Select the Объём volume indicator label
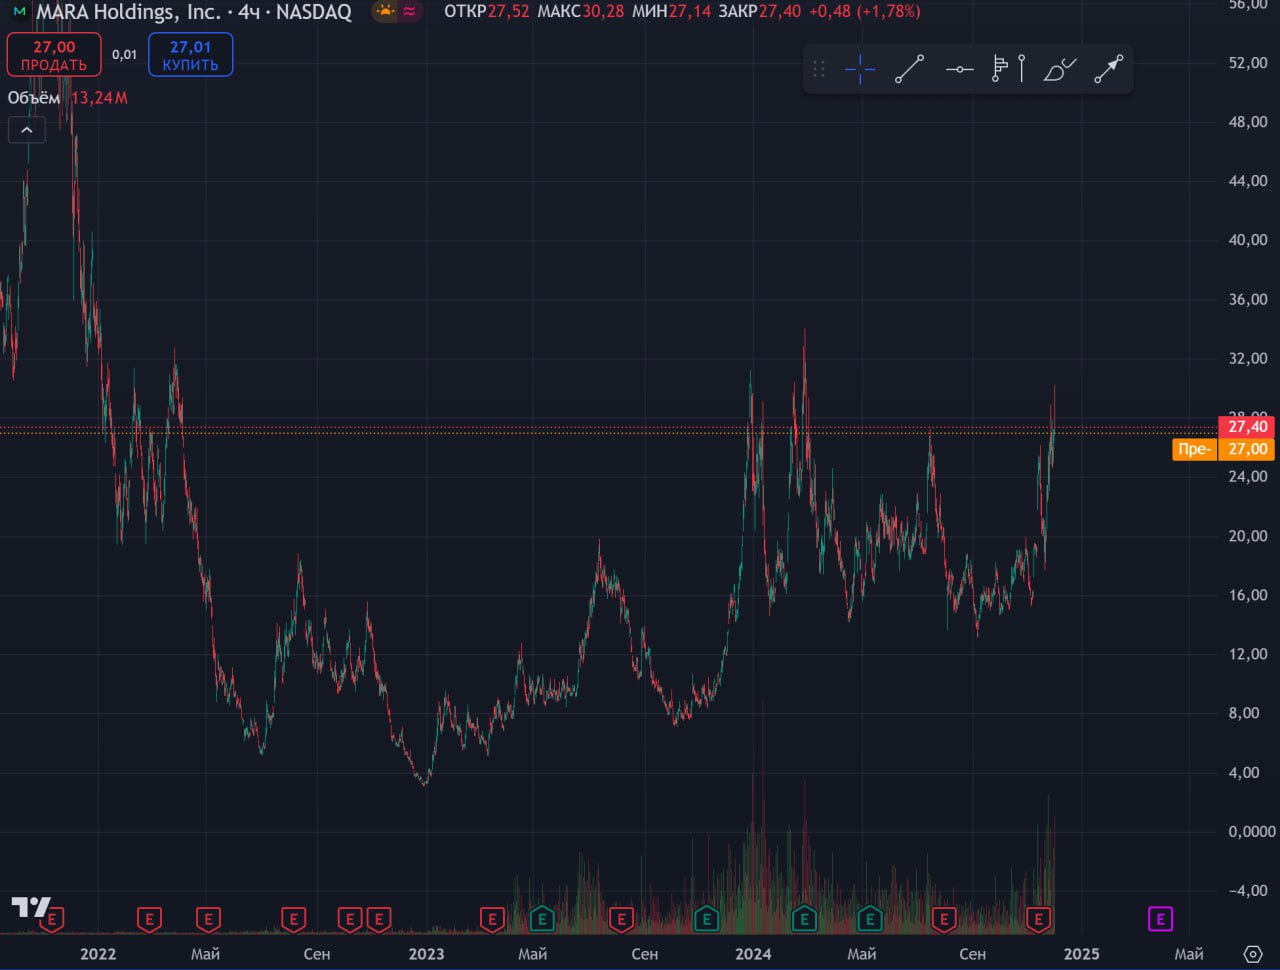 coord(34,98)
